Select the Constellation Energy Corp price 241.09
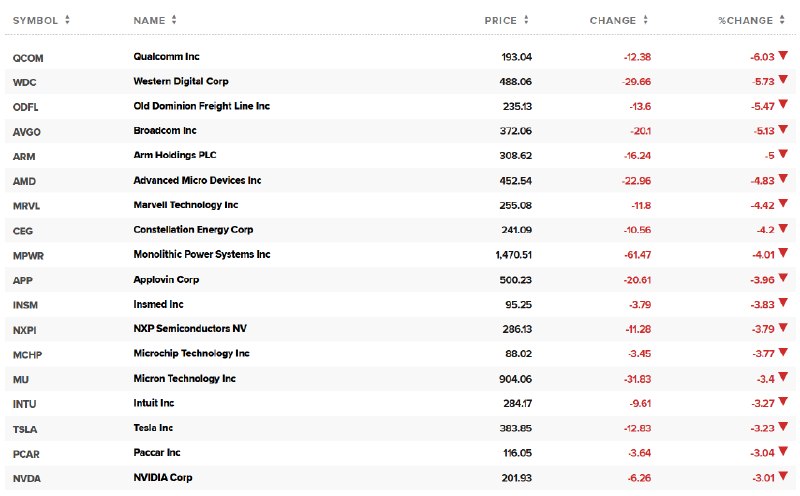The width and height of the screenshot is (800, 496). pyautogui.click(x=516, y=230)
